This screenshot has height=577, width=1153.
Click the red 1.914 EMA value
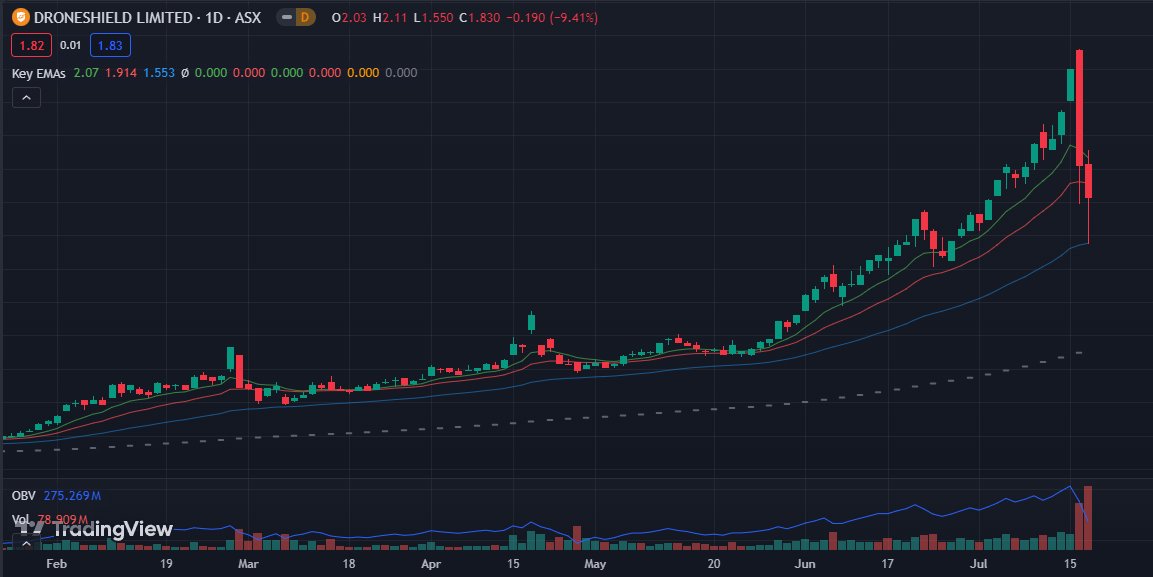121,73
